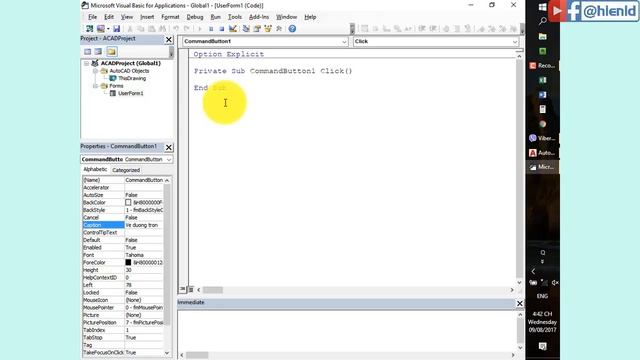
Task: Open the Tools menu
Action: click(x=235, y=17)
